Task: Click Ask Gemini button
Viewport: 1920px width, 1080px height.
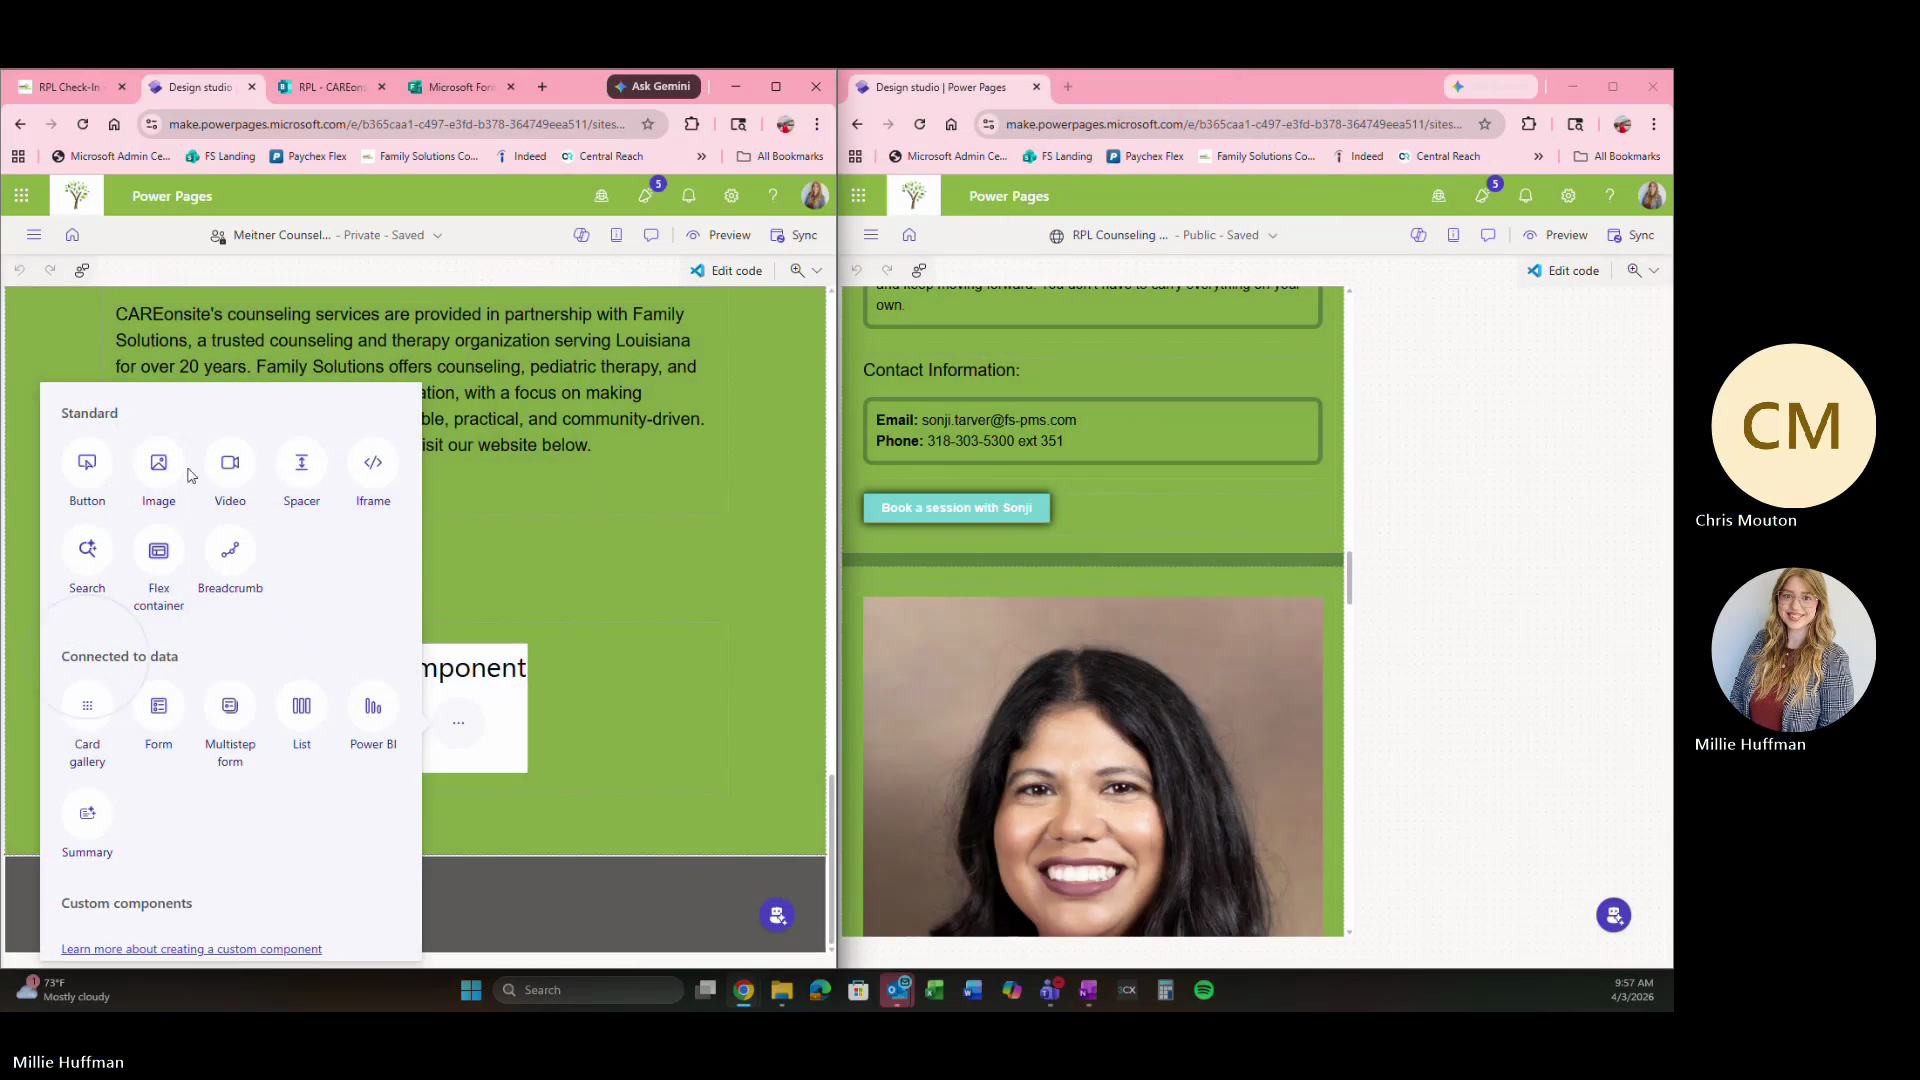Action: pyautogui.click(x=653, y=87)
